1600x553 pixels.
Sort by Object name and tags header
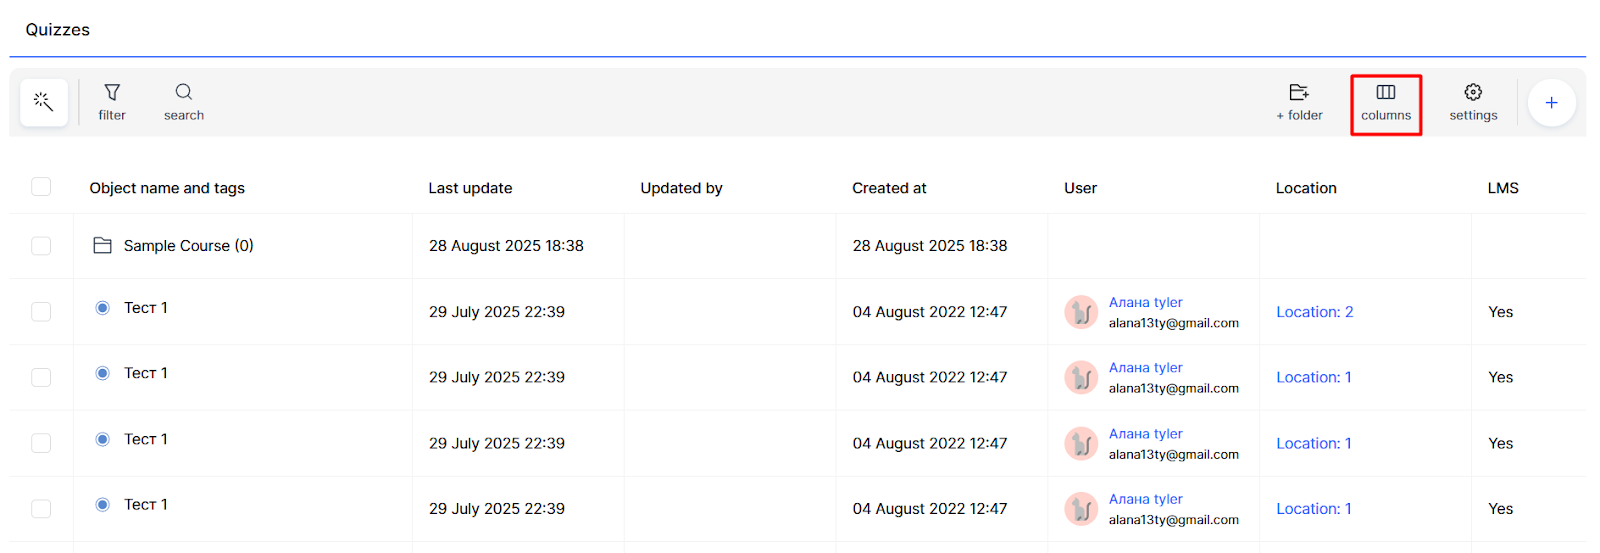click(167, 188)
